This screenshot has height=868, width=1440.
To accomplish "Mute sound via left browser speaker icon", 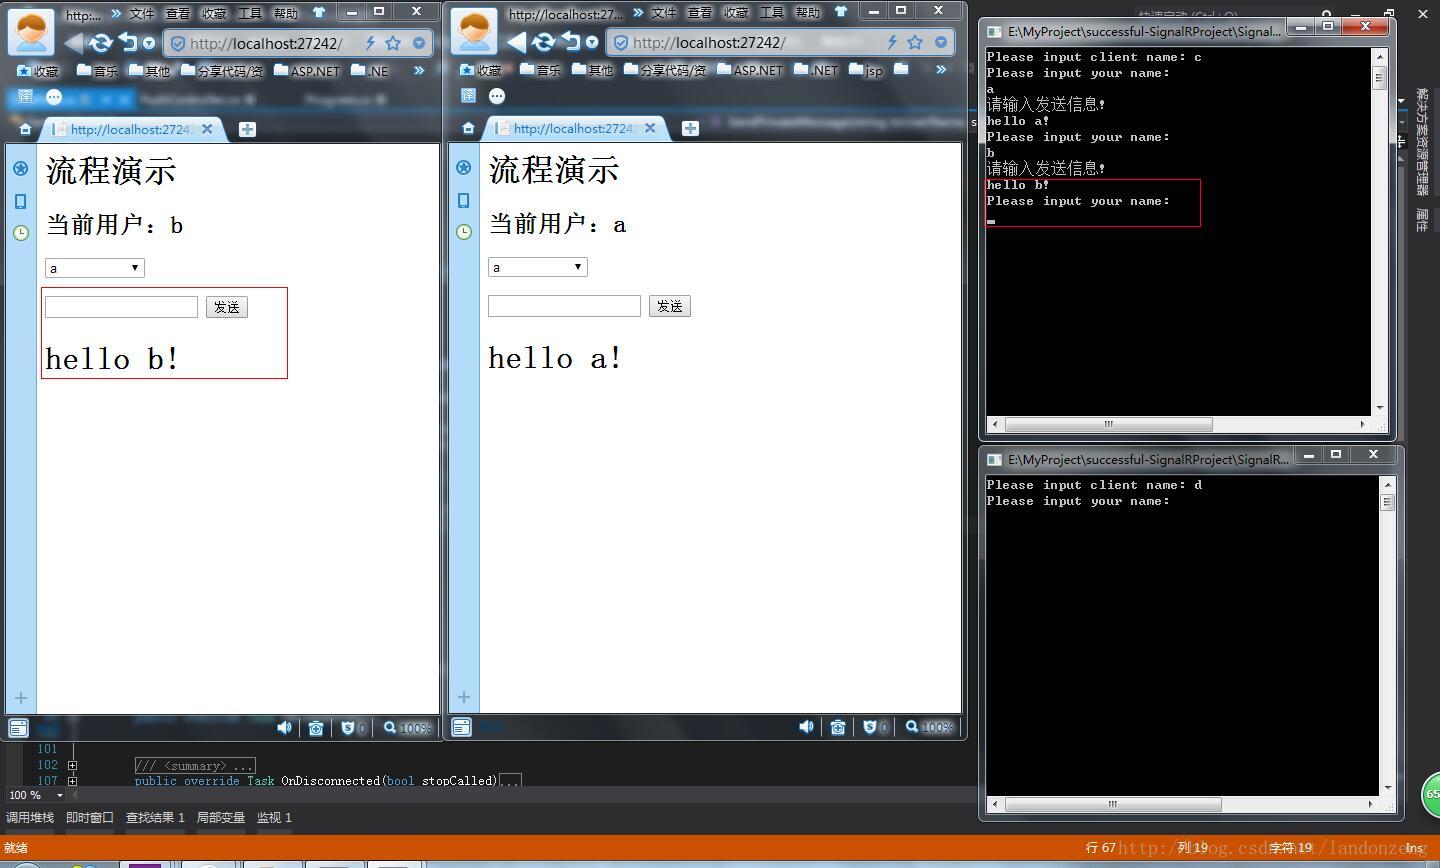I will (284, 728).
